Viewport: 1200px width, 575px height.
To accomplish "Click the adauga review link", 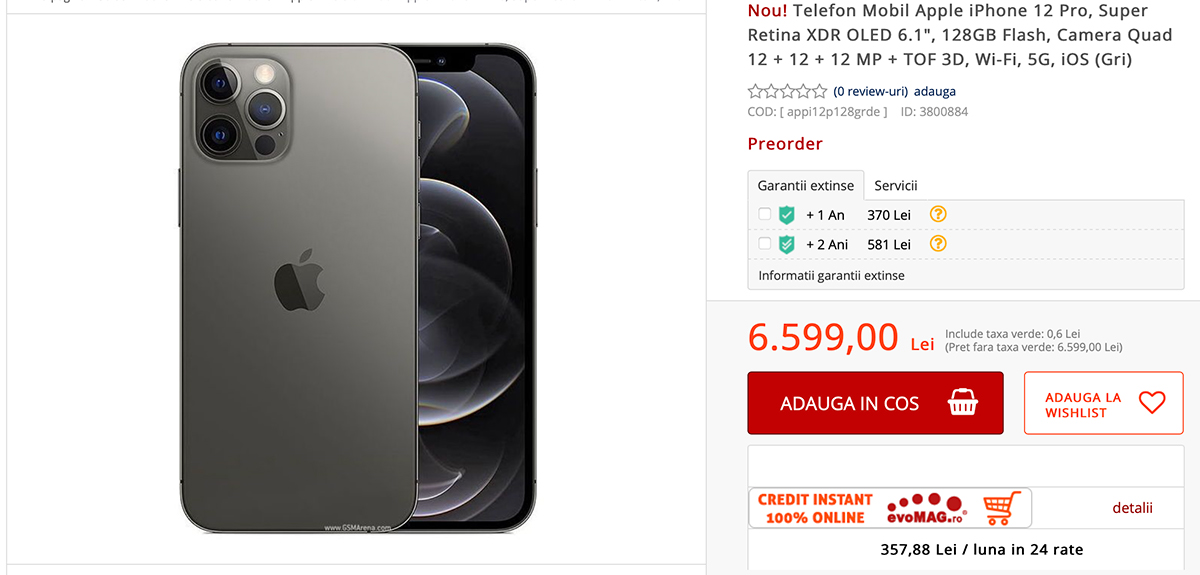I will (x=935, y=91).
